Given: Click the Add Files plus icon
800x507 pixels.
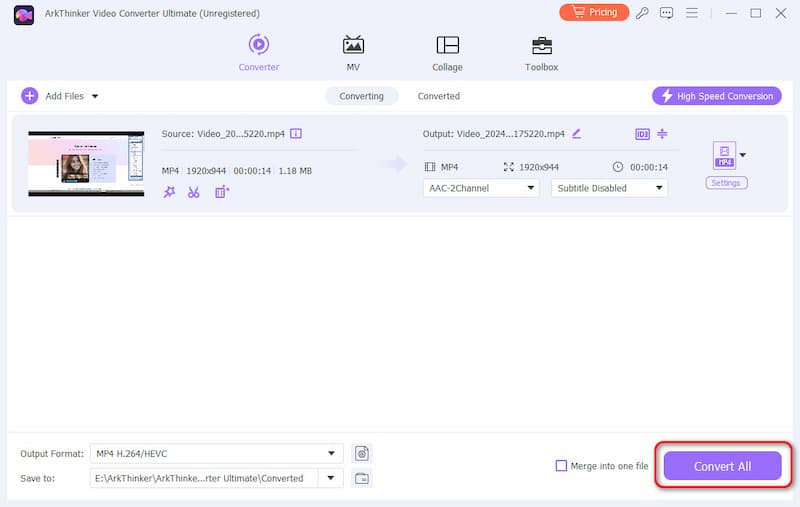Looking at the screenshot, I should click(30, 95).
